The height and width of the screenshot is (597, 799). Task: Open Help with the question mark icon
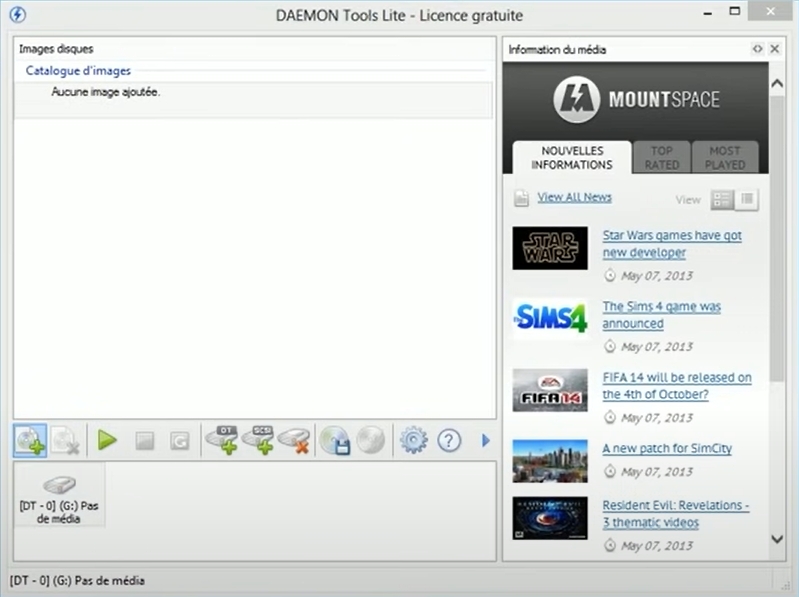click(449, 440)
